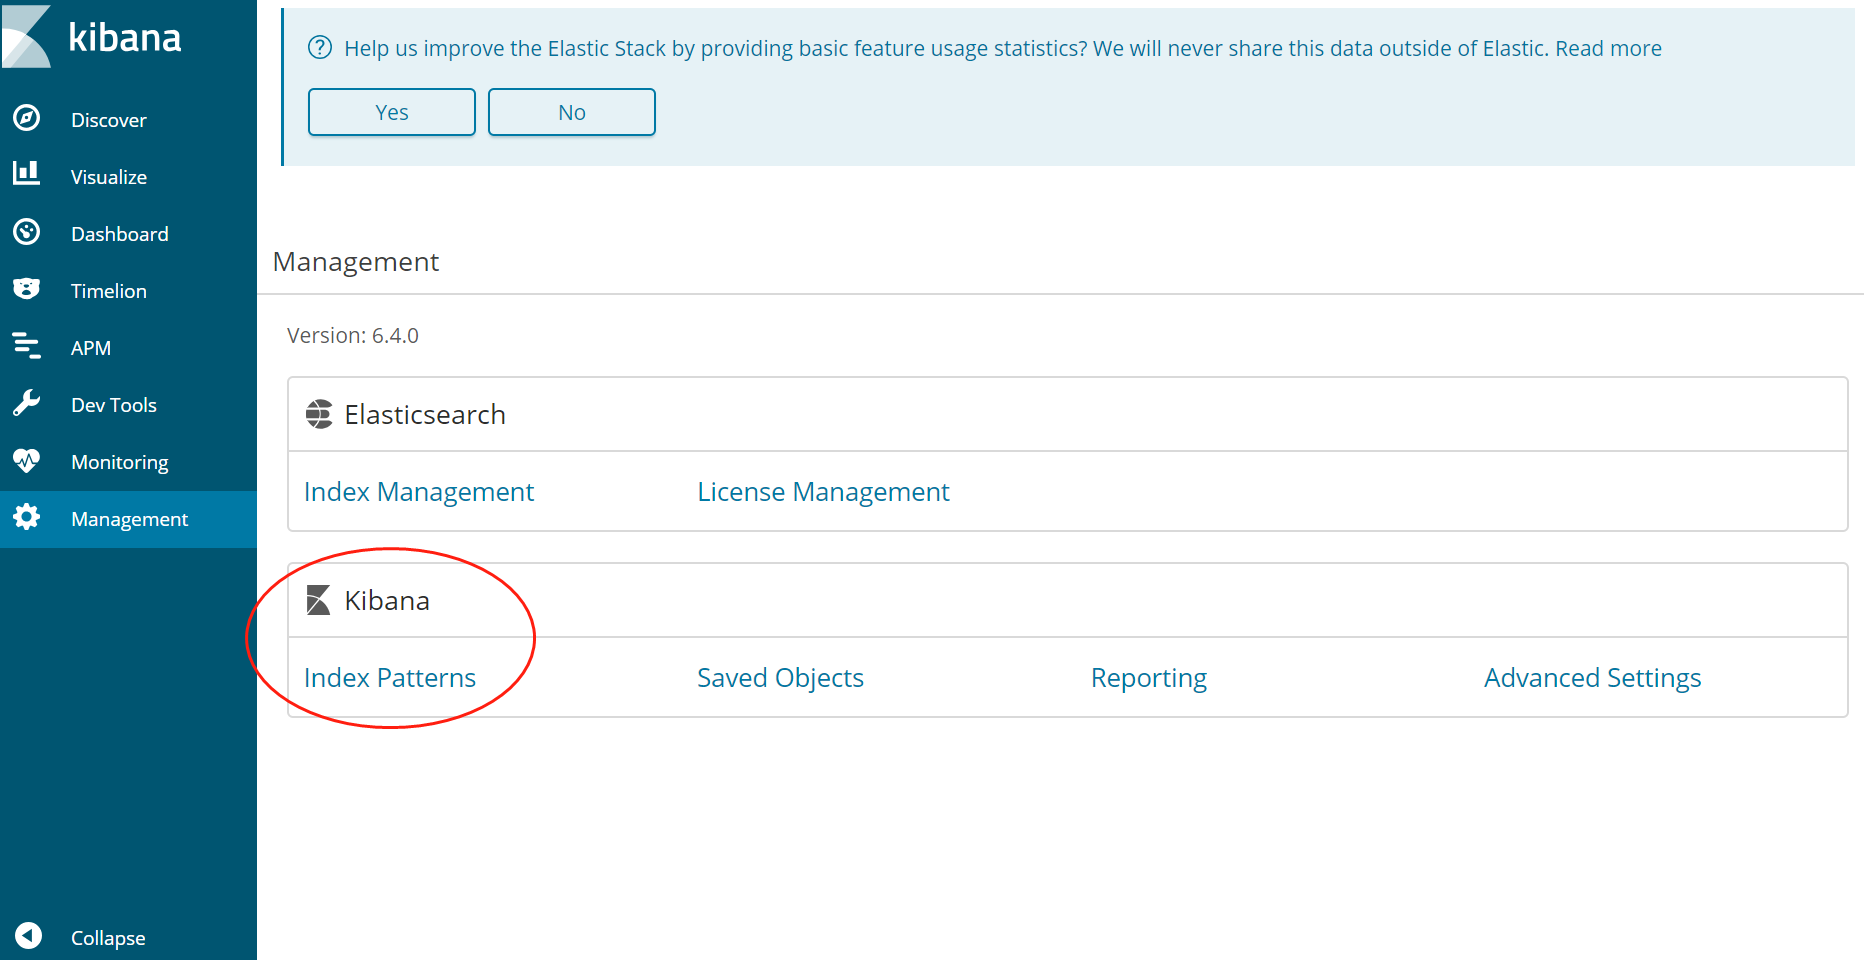Click the Dashboard gauge icon

(x=27, y=232)
